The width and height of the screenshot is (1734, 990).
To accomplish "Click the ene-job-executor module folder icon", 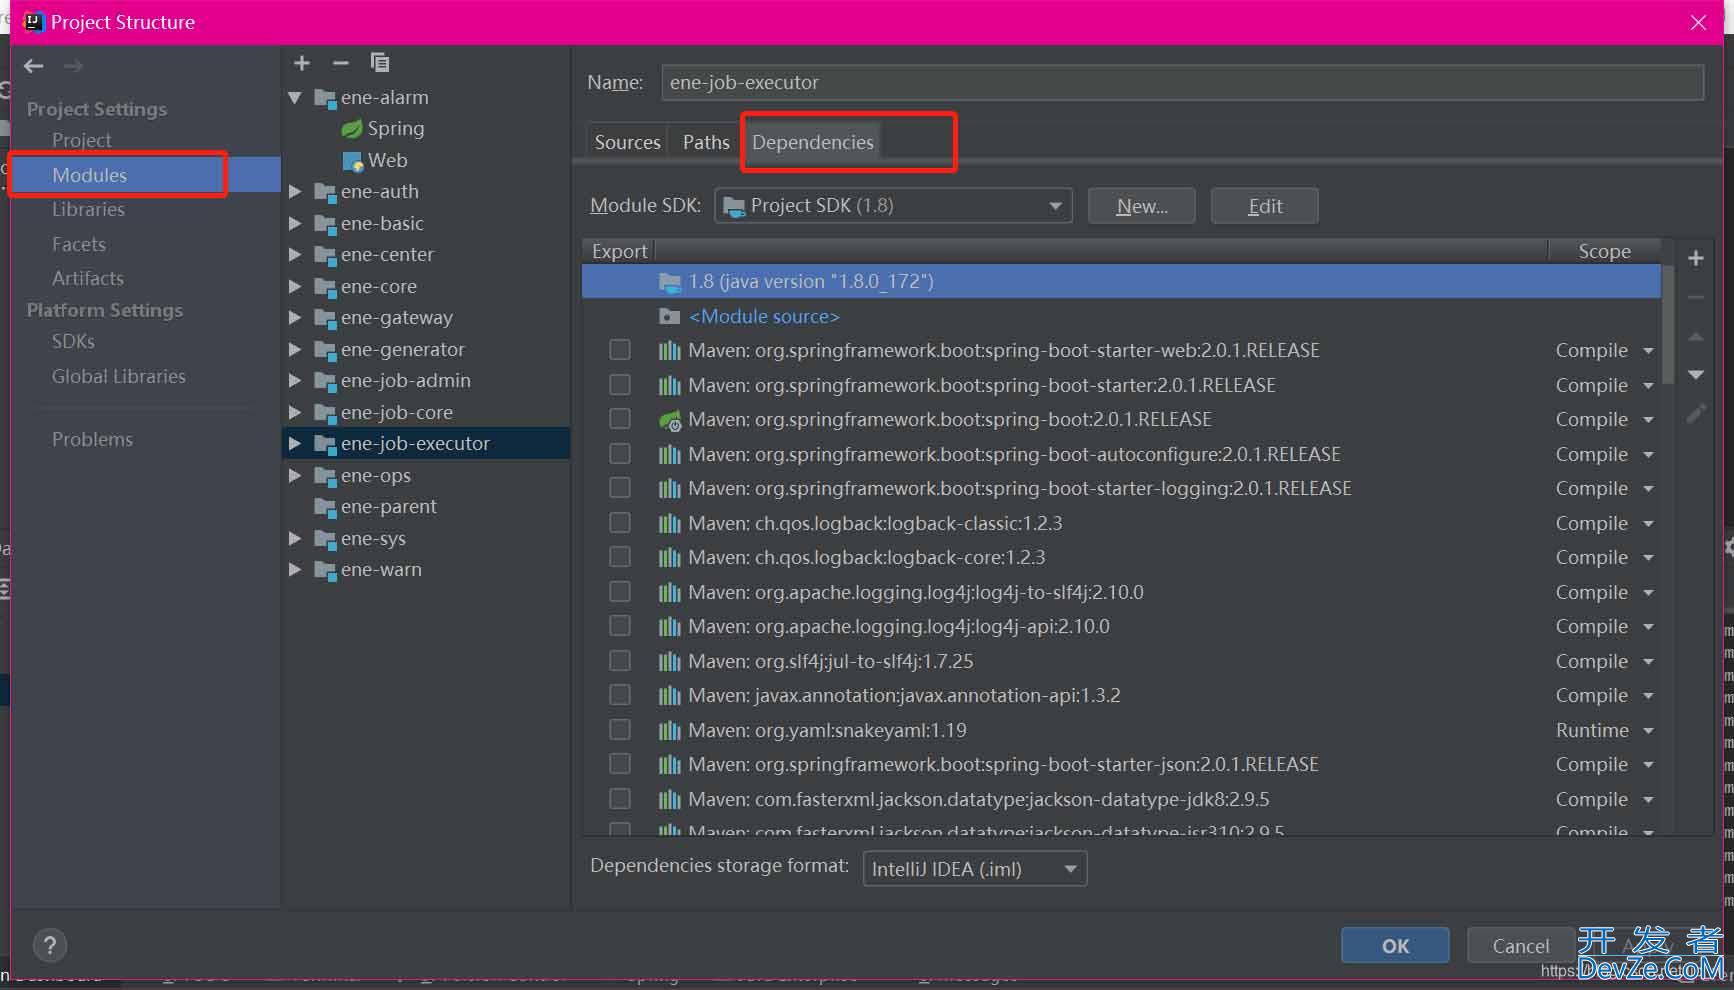I will point(325,444).
